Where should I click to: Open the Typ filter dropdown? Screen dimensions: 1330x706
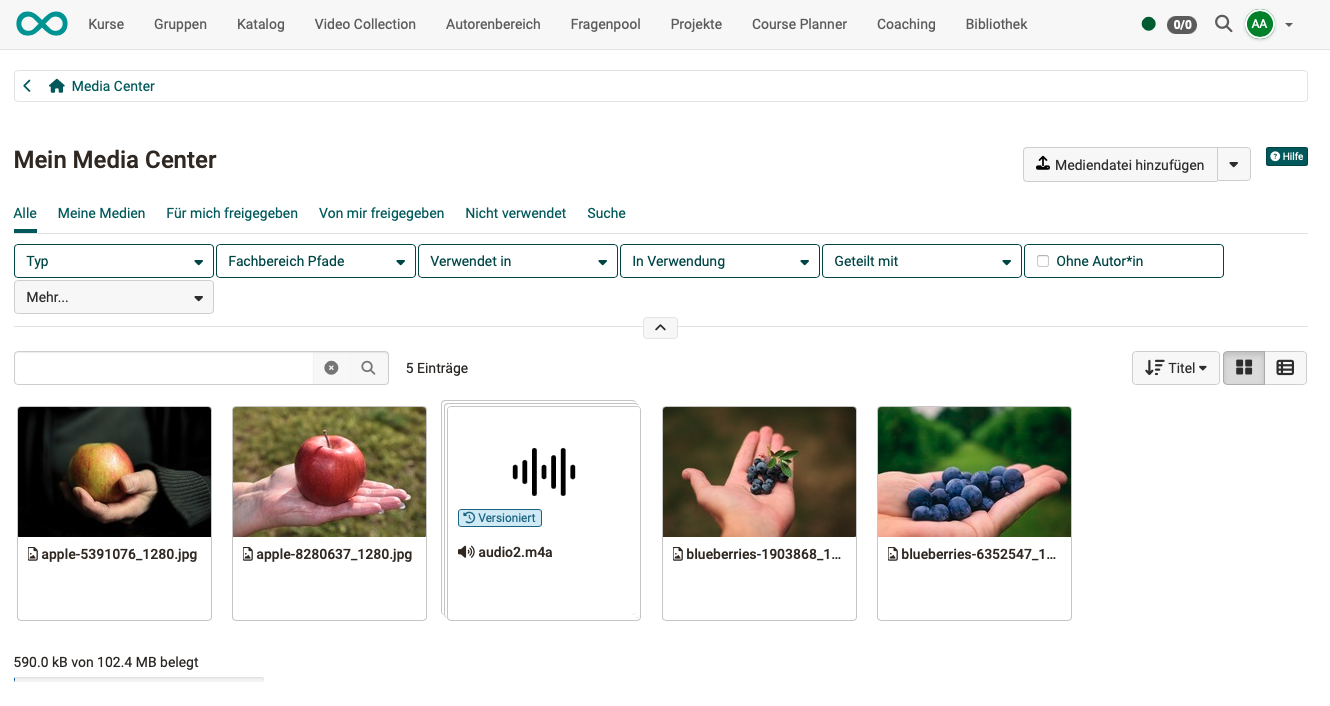coord(113,260)
